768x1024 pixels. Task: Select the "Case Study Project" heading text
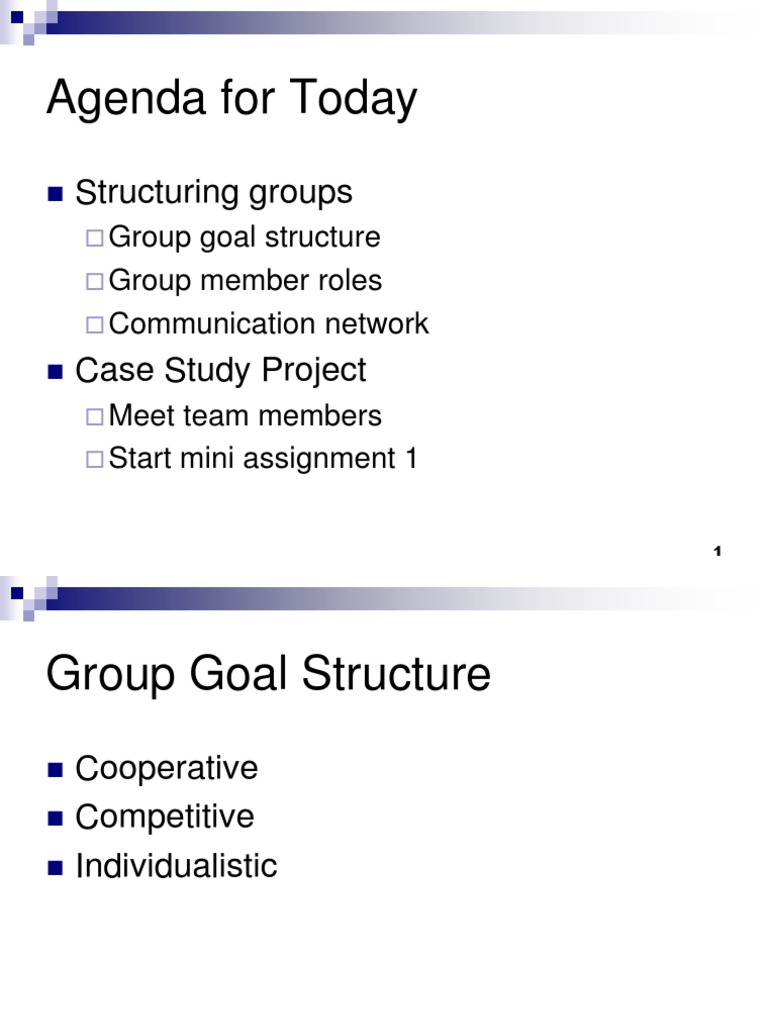click(x=220, y=371)
